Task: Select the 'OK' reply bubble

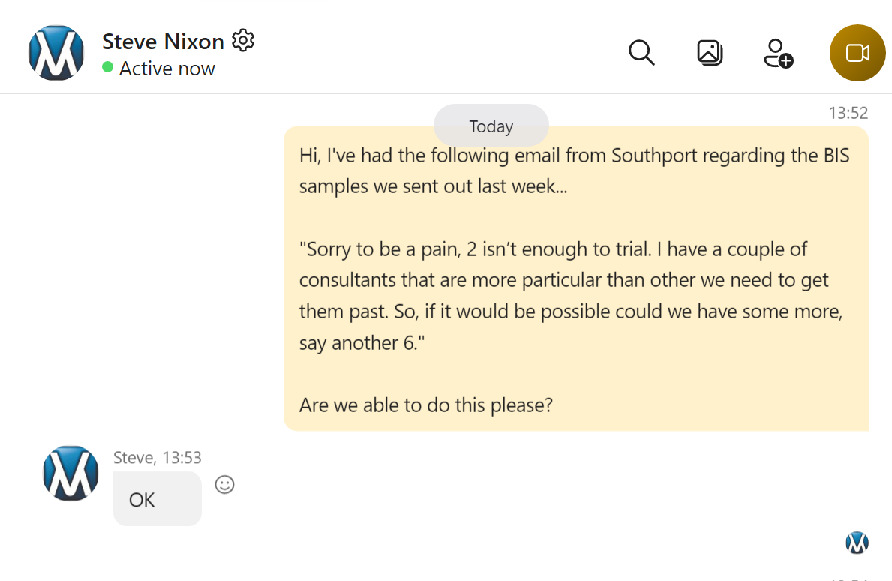Action: pos(157,499)
